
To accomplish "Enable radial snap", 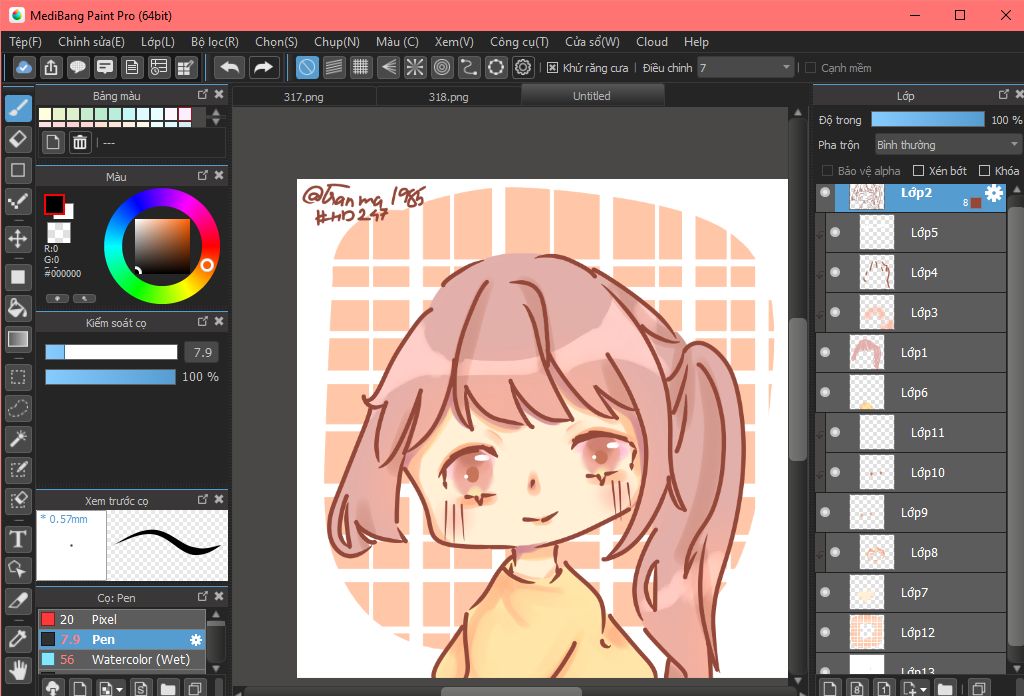I will [x=415, y=67].
